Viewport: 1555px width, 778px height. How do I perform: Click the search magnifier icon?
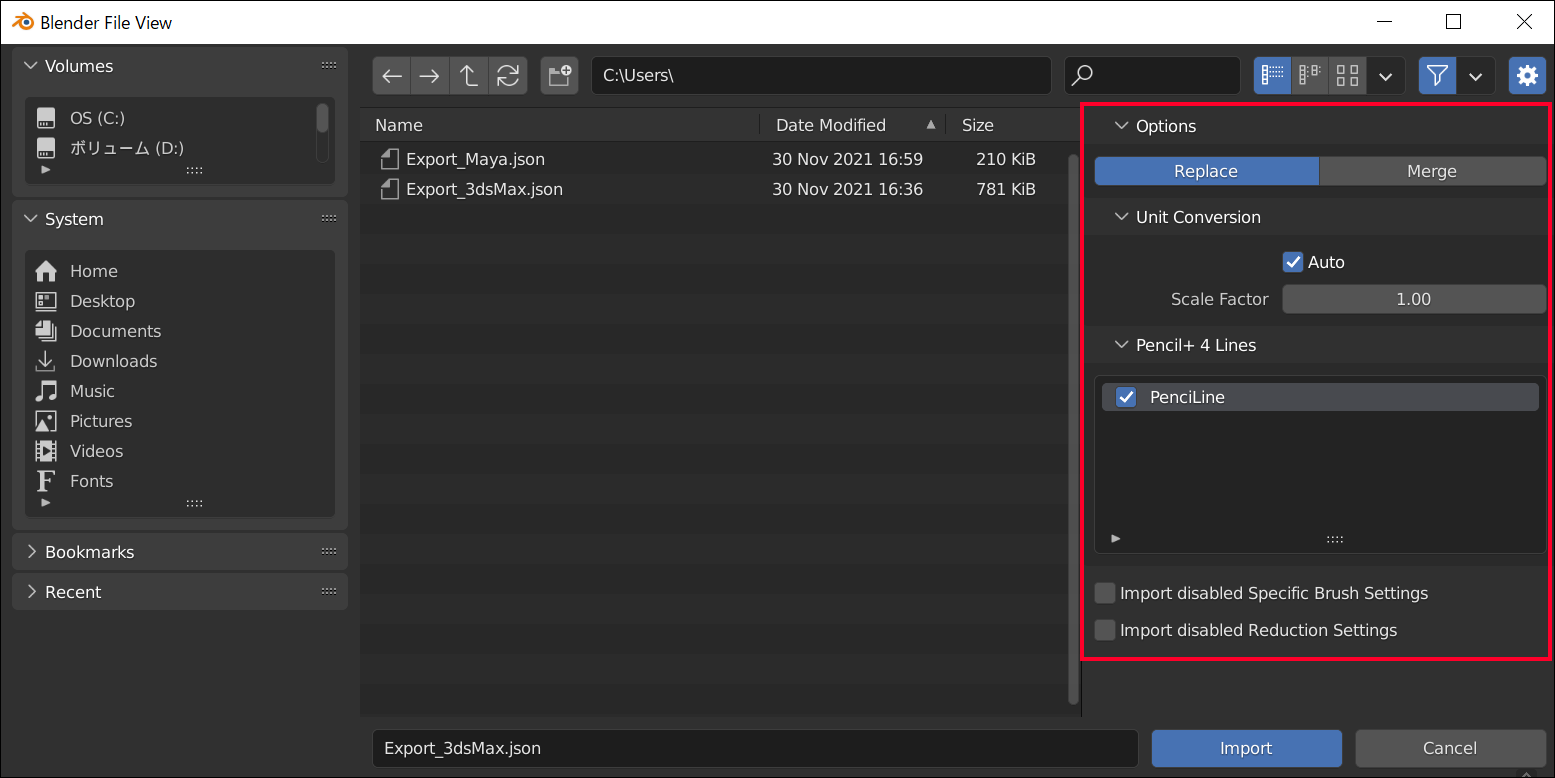coord(1082,76)
